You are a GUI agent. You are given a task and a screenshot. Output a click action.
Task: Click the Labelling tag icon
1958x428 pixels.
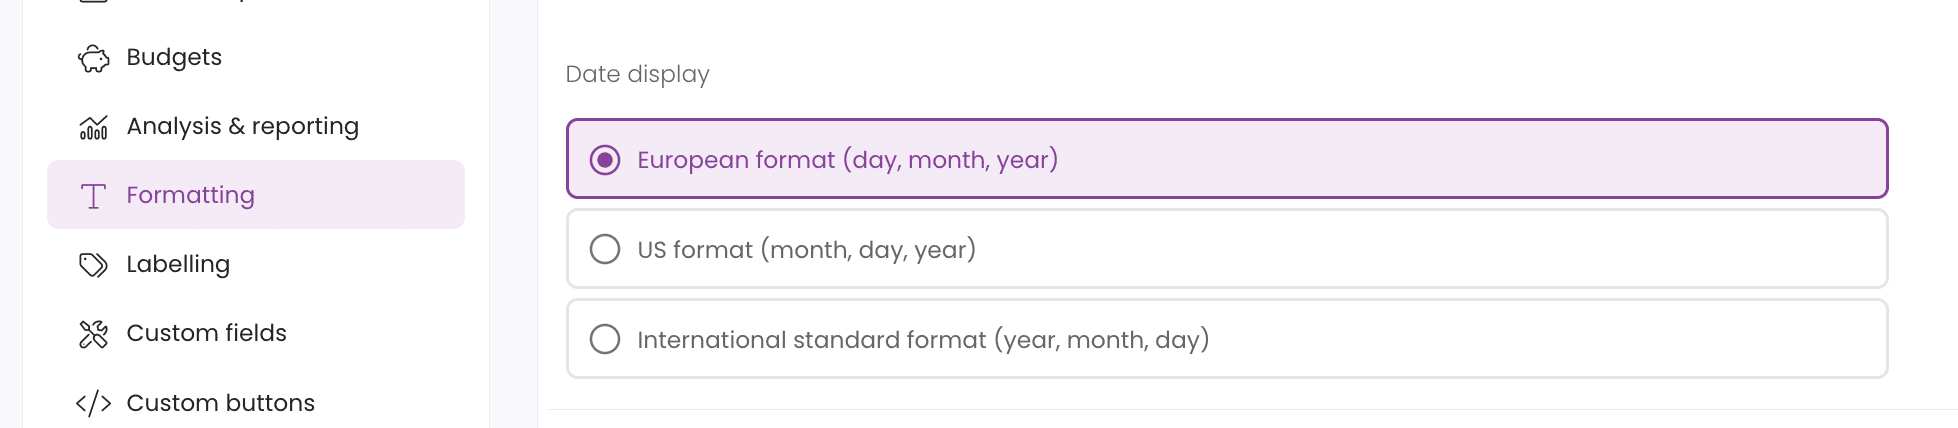(93, 265)
